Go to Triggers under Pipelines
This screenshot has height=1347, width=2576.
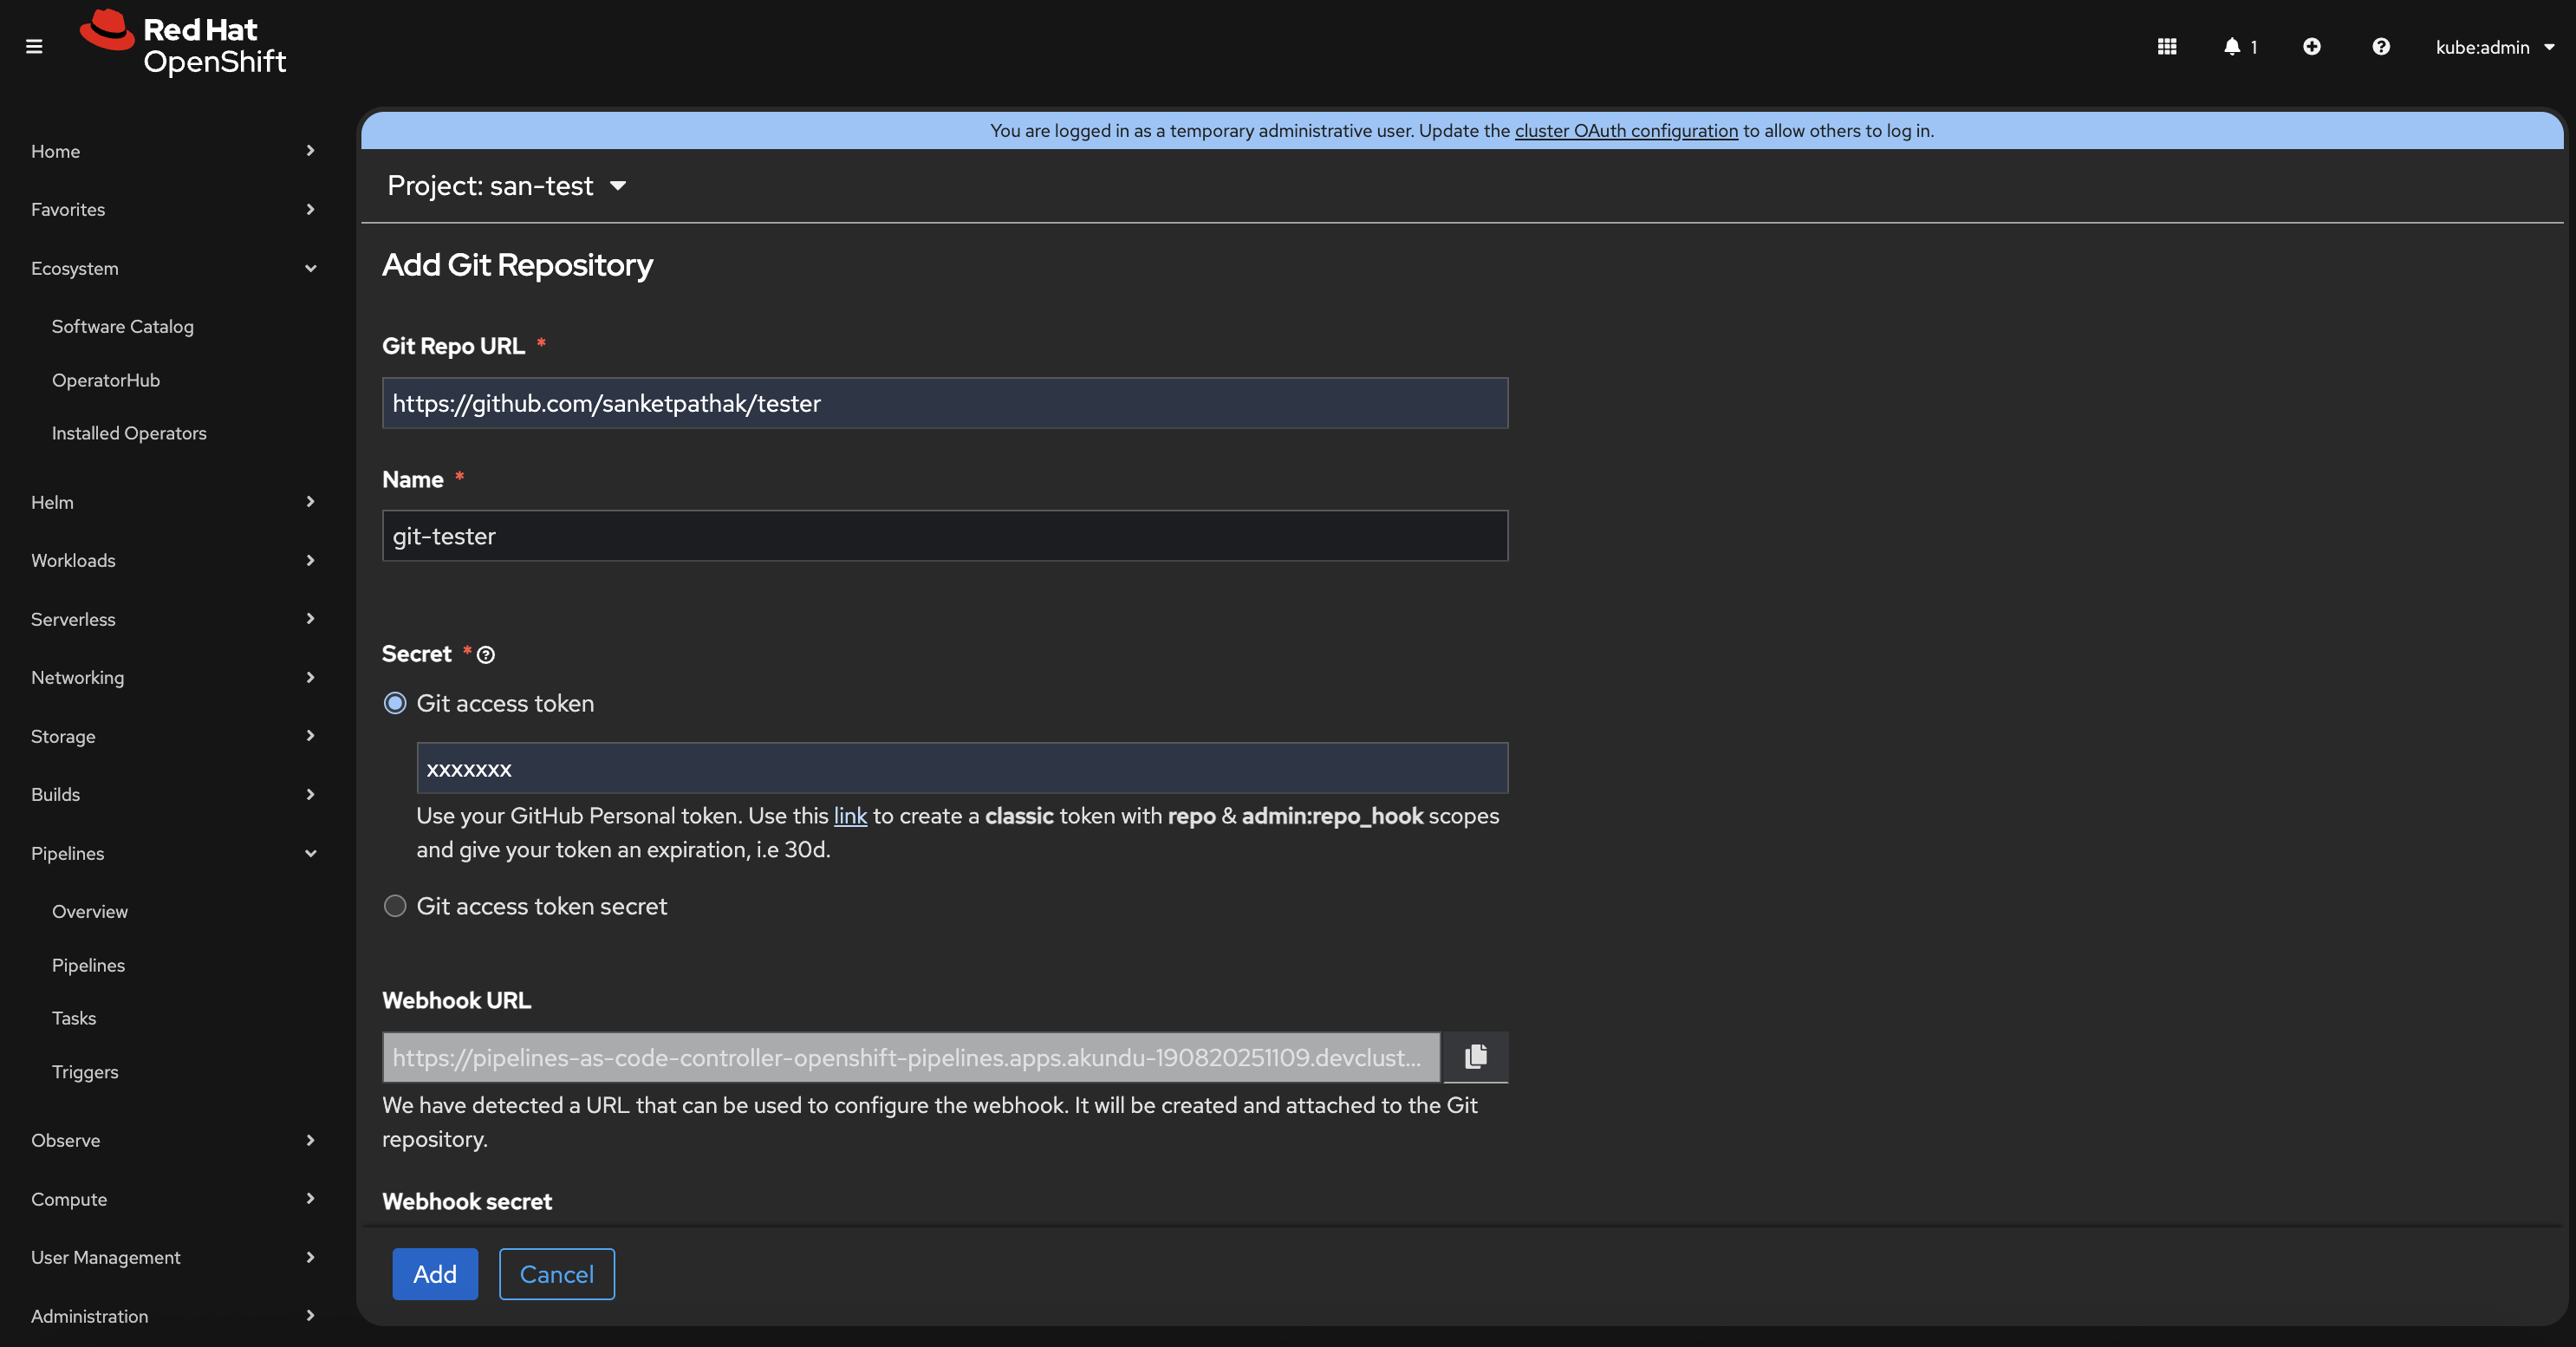pyautogui.click(x=85, y=1072)
